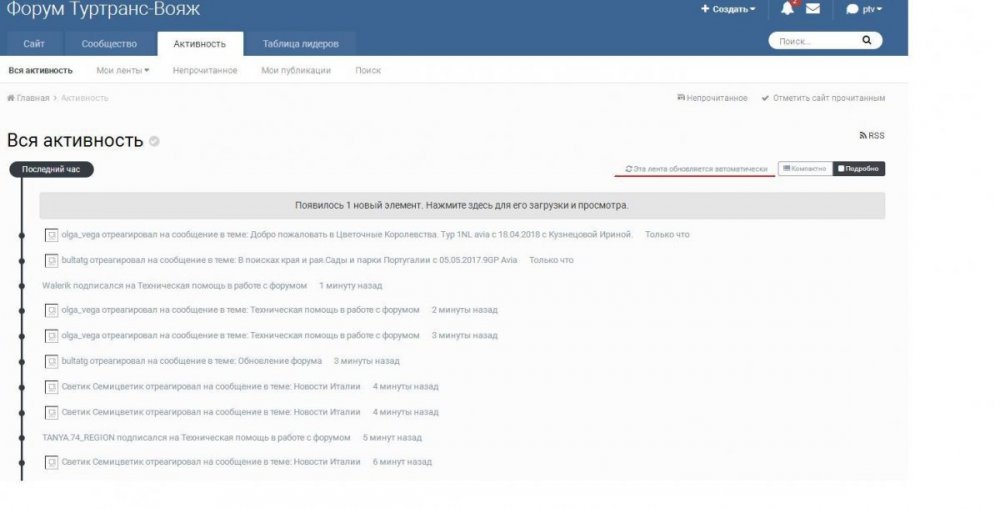The image size is (1000, 509).
Task: Open the Создать dropdown
Action: tap(728, 9)
